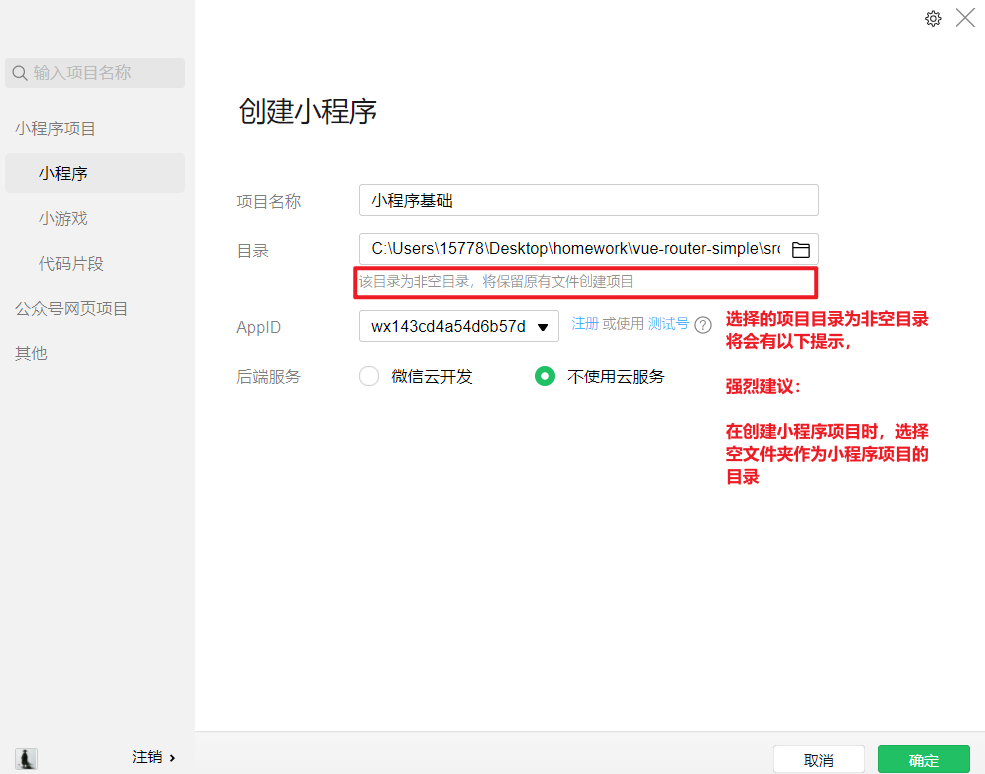The height and width of the screenshot is (774, 985).
Task: Open the 小程序 sidebar item
Action: pos(64,173)
